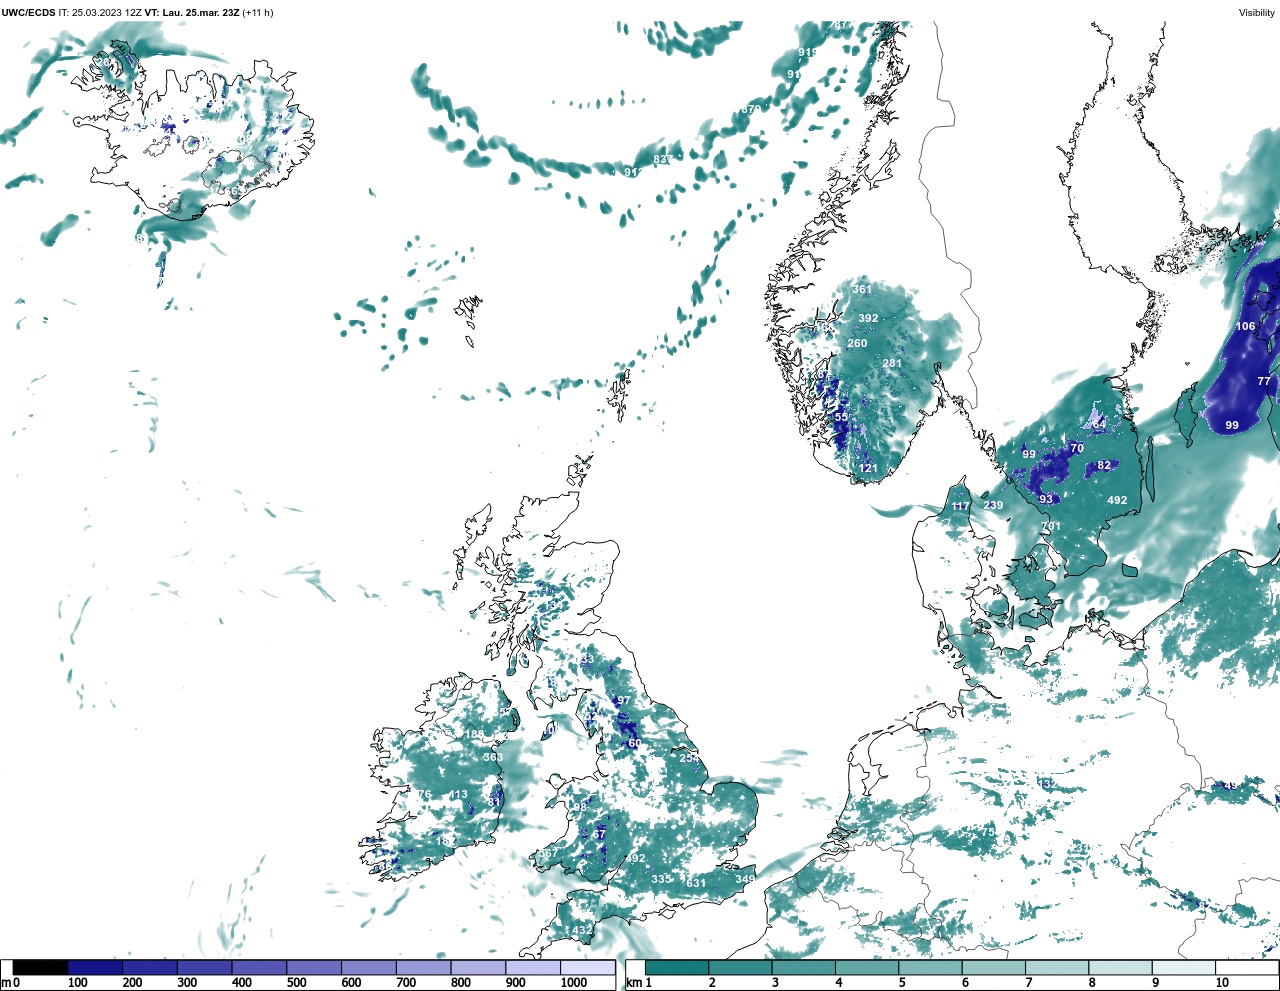The width and height of the screenshot is (1280, 991).
Task: Click the '837' value in the Norwegian Sea
Action: [x=663, y=159]
